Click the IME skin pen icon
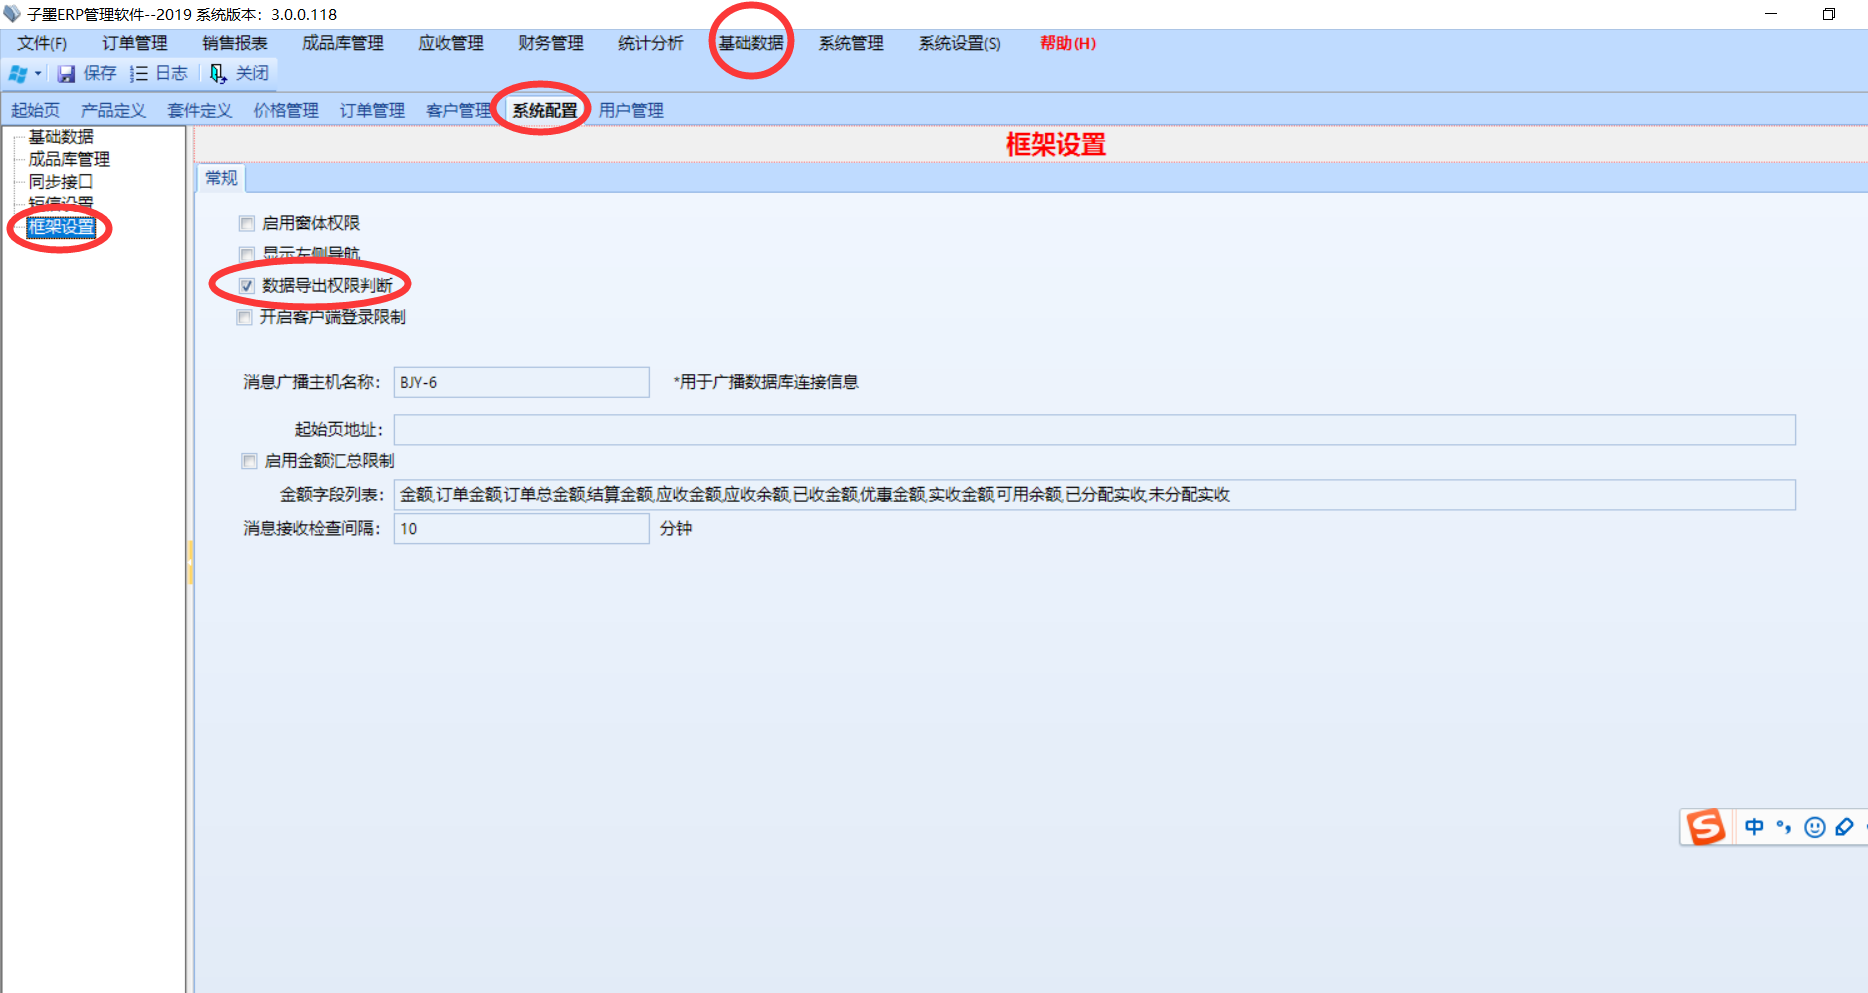This screenshot has width=1868, height=993. click(x=1844, y=827)
